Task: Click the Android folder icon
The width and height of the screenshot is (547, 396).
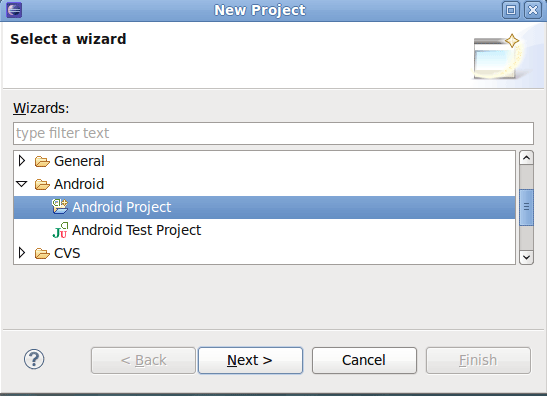Action: [x=42, y=185]
